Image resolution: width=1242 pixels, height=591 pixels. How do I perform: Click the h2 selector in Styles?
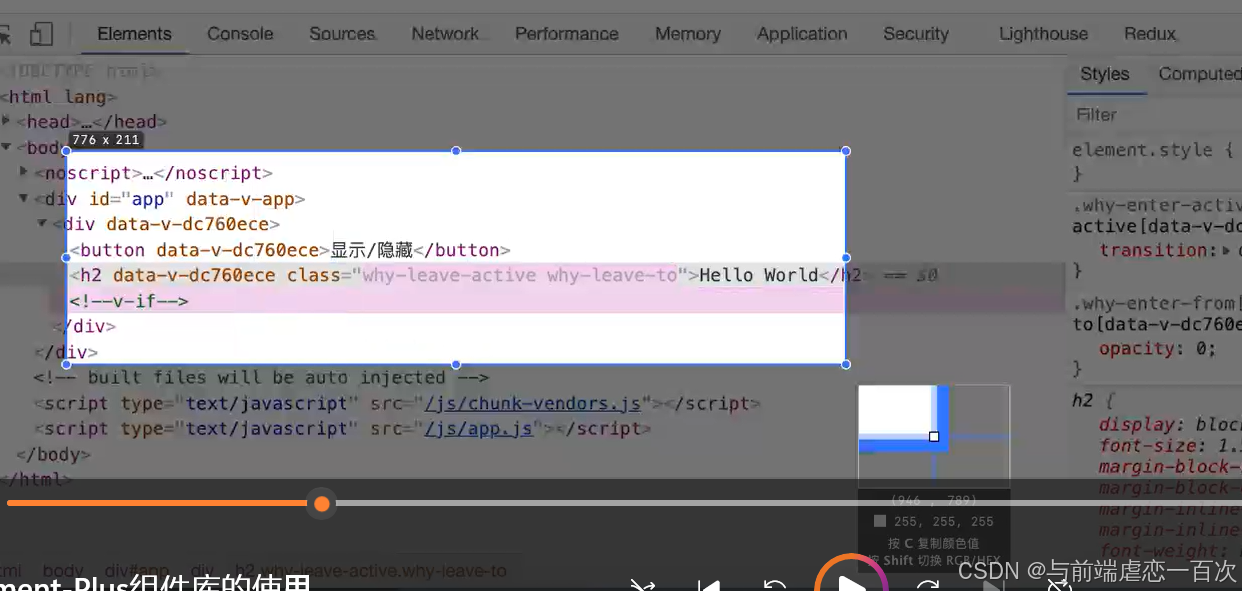pos(1083,400)
